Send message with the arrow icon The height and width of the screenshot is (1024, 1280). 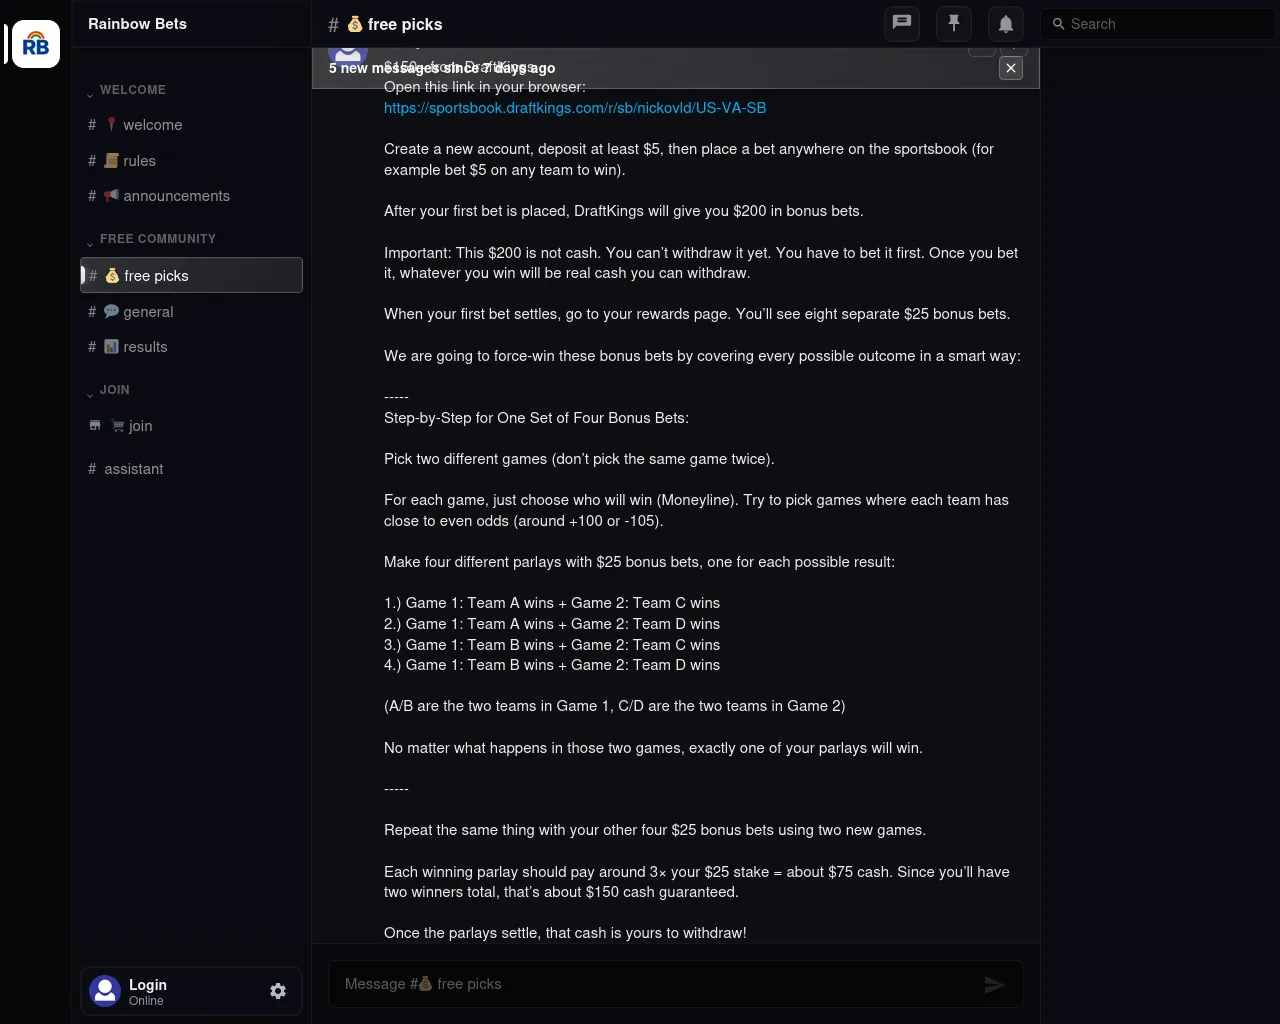click(x=994, y=985)
